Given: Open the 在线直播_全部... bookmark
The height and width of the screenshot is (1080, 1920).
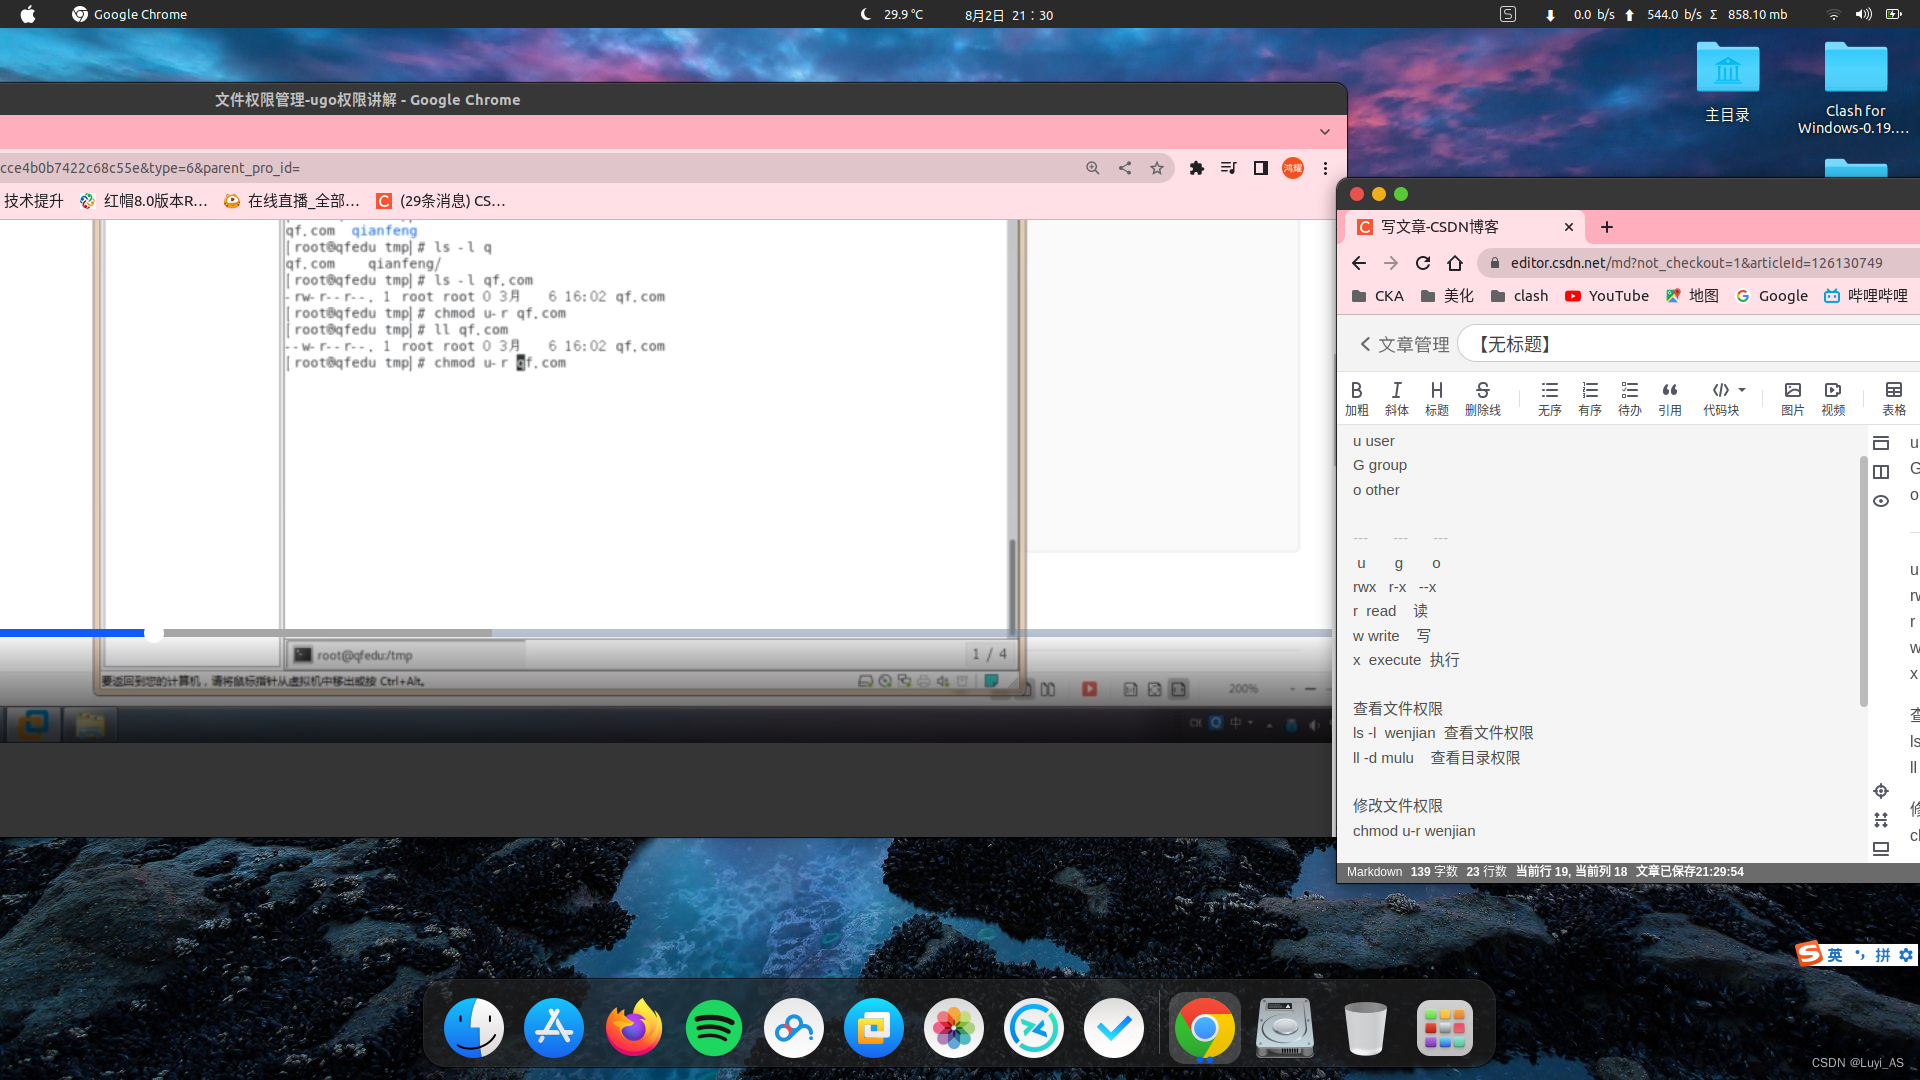Looking at the screenshot, I should tap(291, 201).
